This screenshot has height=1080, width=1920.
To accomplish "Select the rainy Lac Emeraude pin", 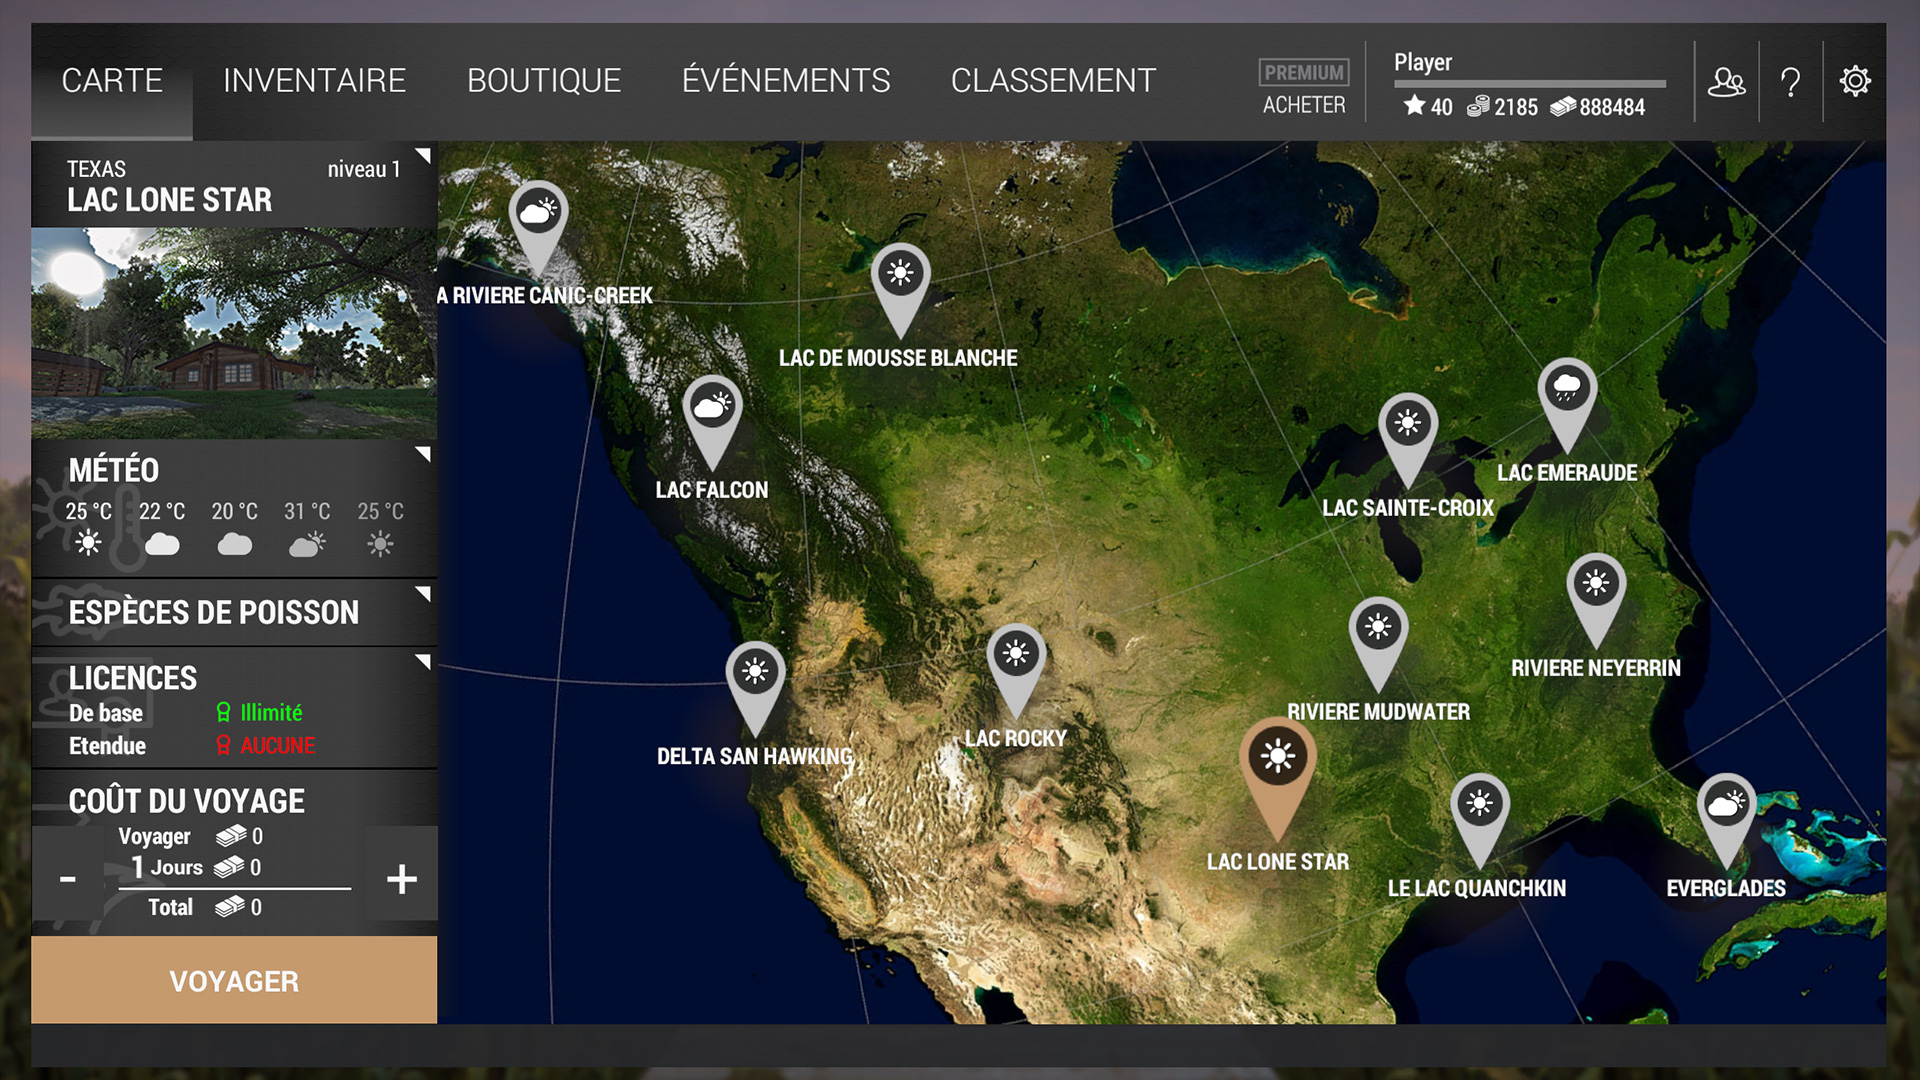I will click(1567, 405).
